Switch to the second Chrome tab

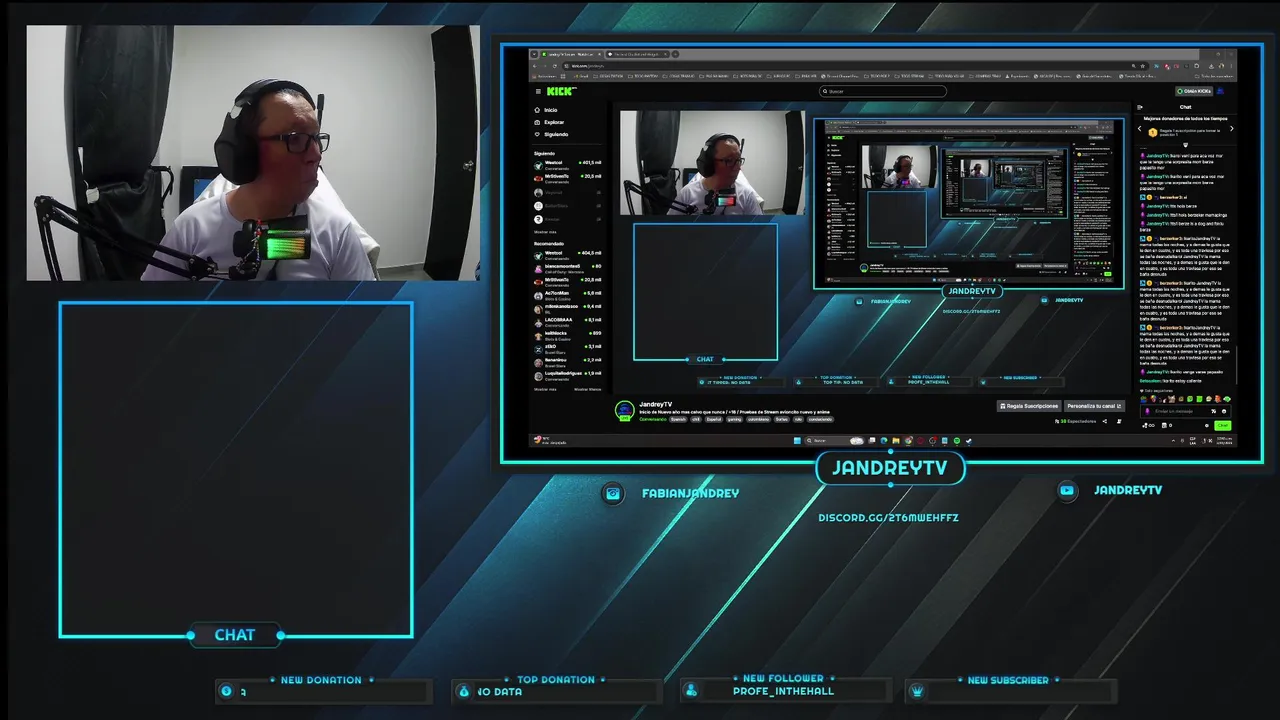[638, 54]
